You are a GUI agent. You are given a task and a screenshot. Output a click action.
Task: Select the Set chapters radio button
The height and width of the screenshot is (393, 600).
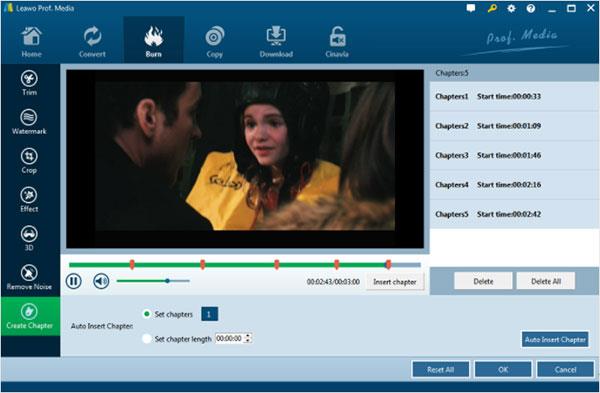pyautogui.click(x=146, y=314)
